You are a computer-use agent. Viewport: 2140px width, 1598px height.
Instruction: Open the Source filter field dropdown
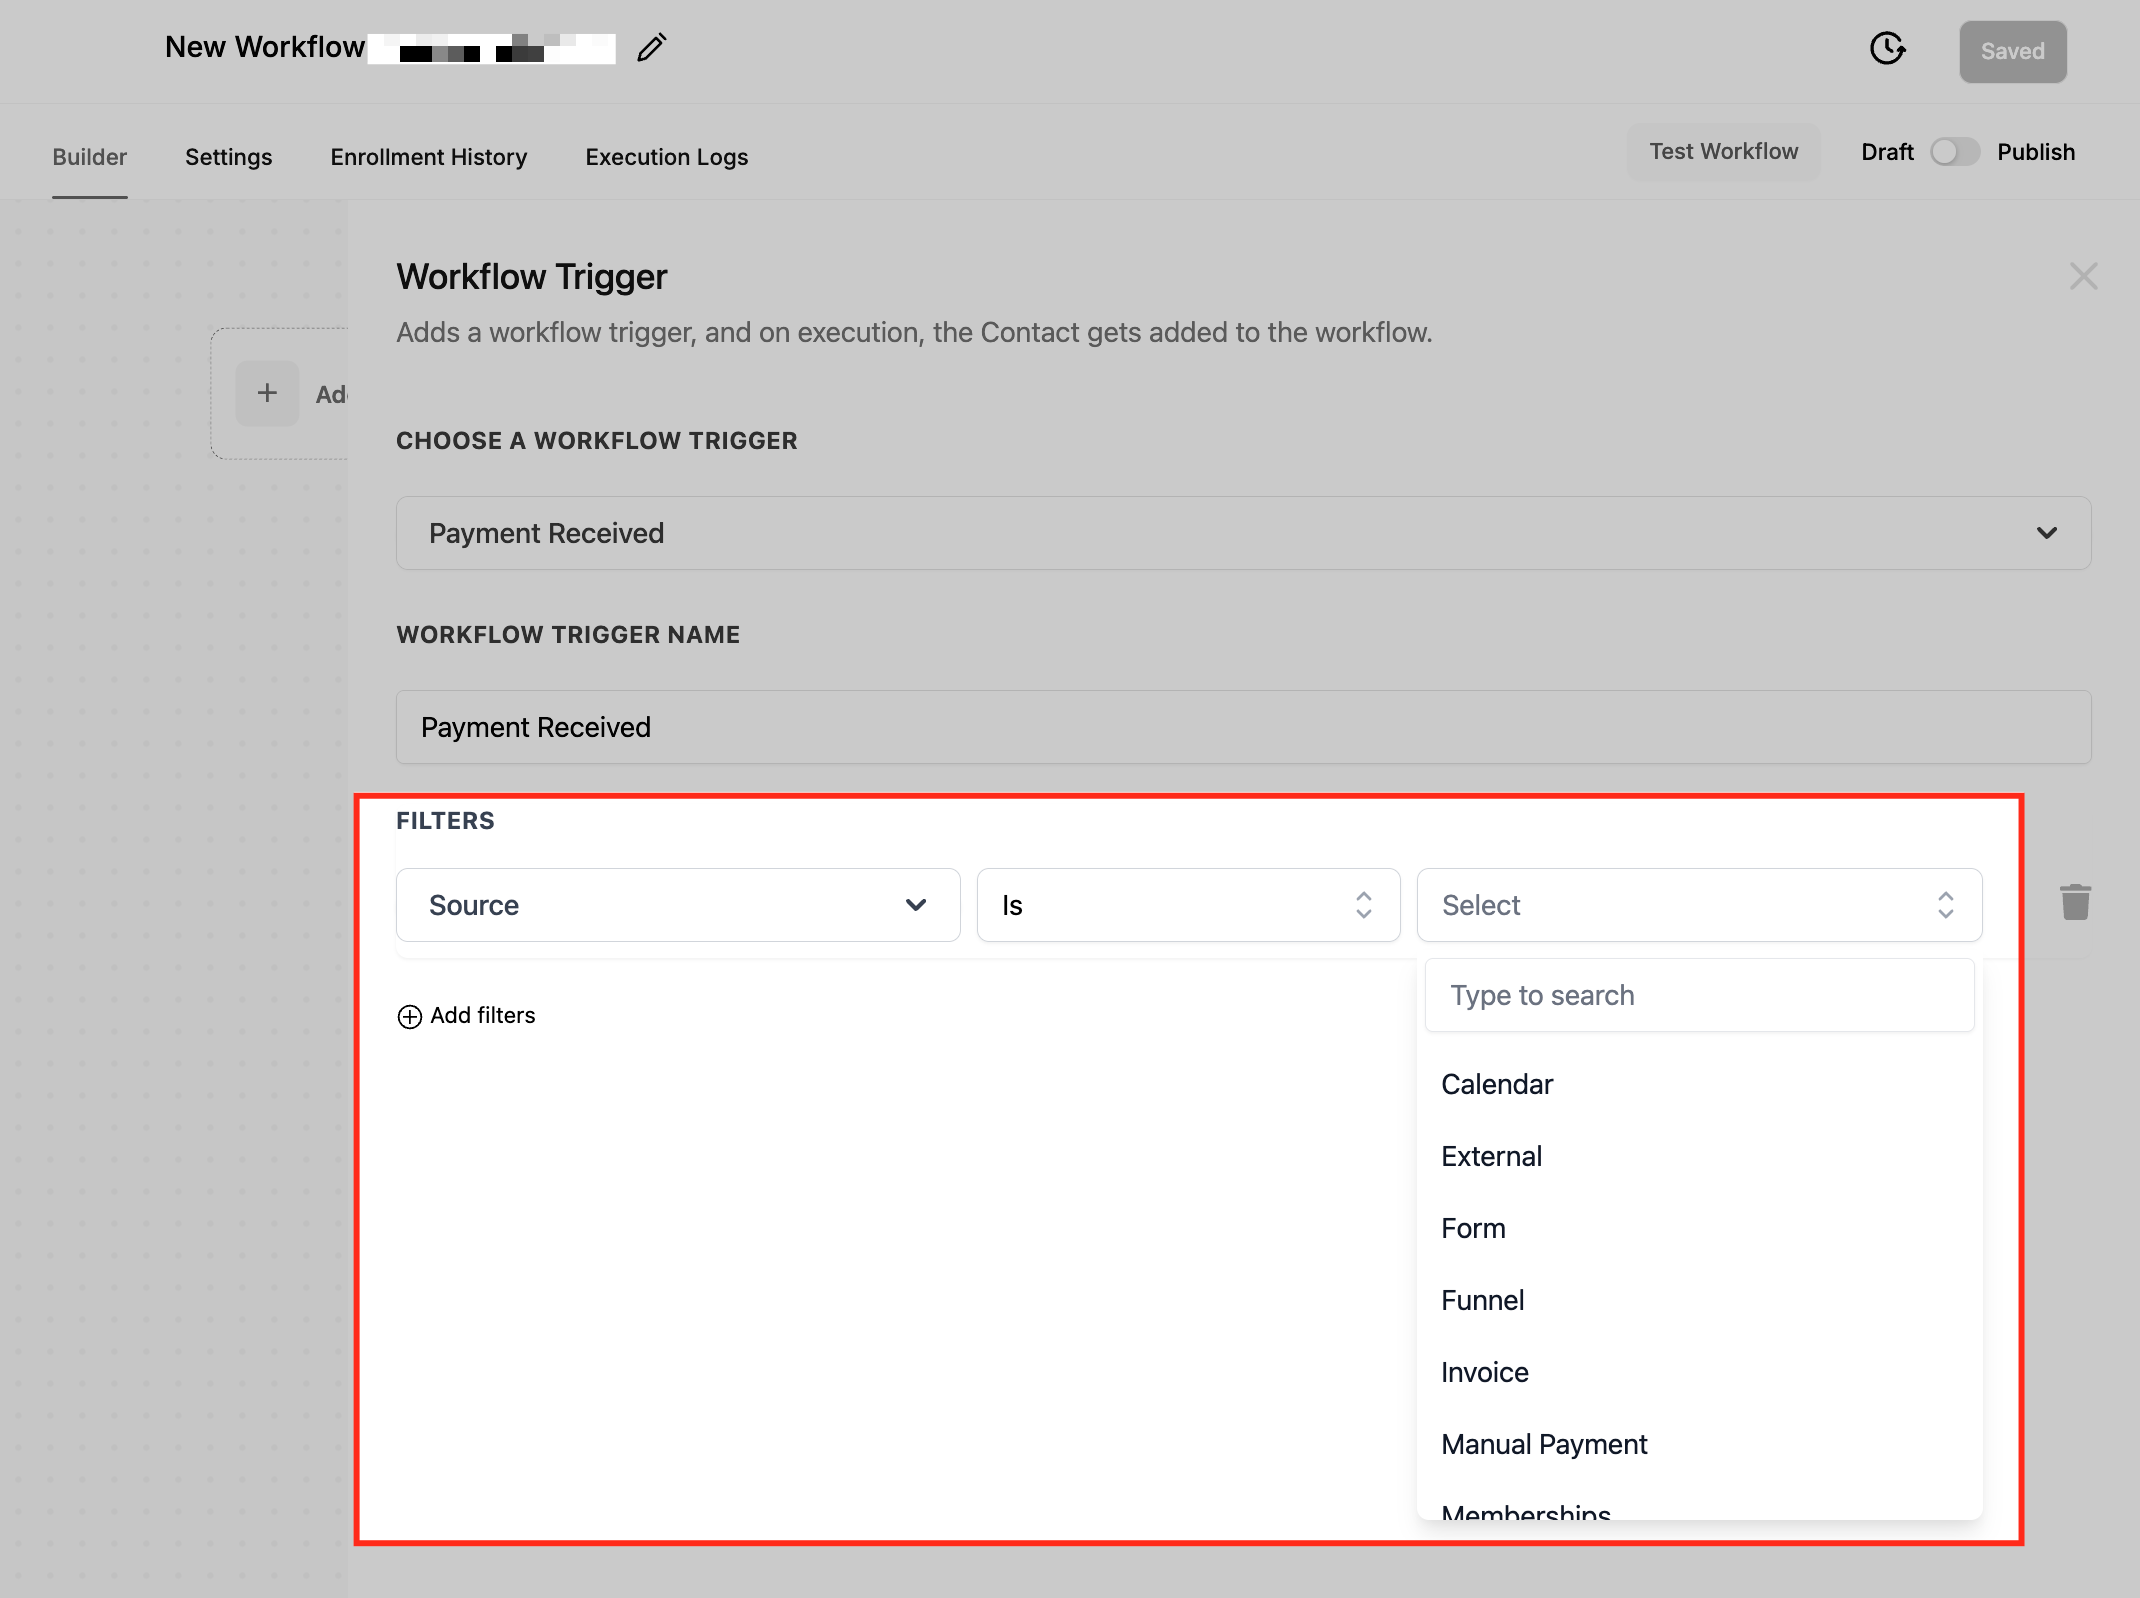coord(678,905)
